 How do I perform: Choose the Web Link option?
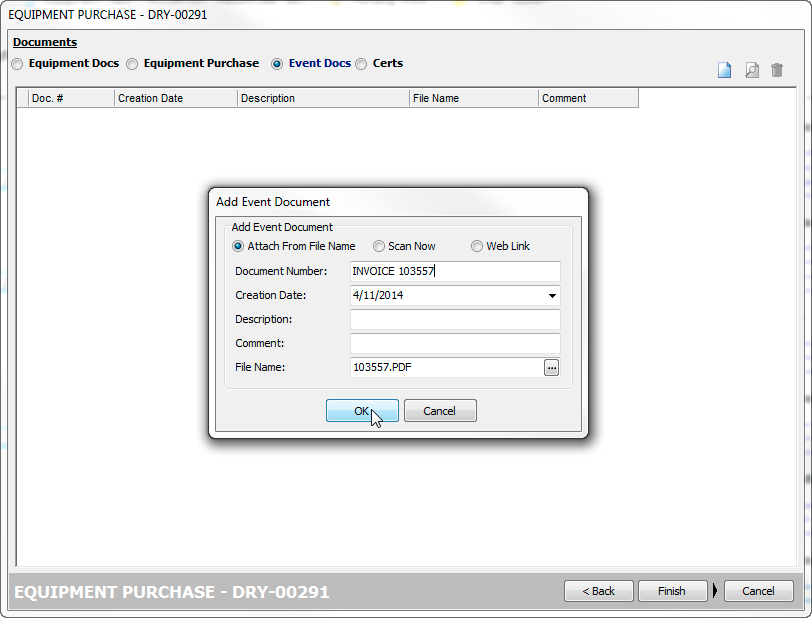click(x=476, y=246)
